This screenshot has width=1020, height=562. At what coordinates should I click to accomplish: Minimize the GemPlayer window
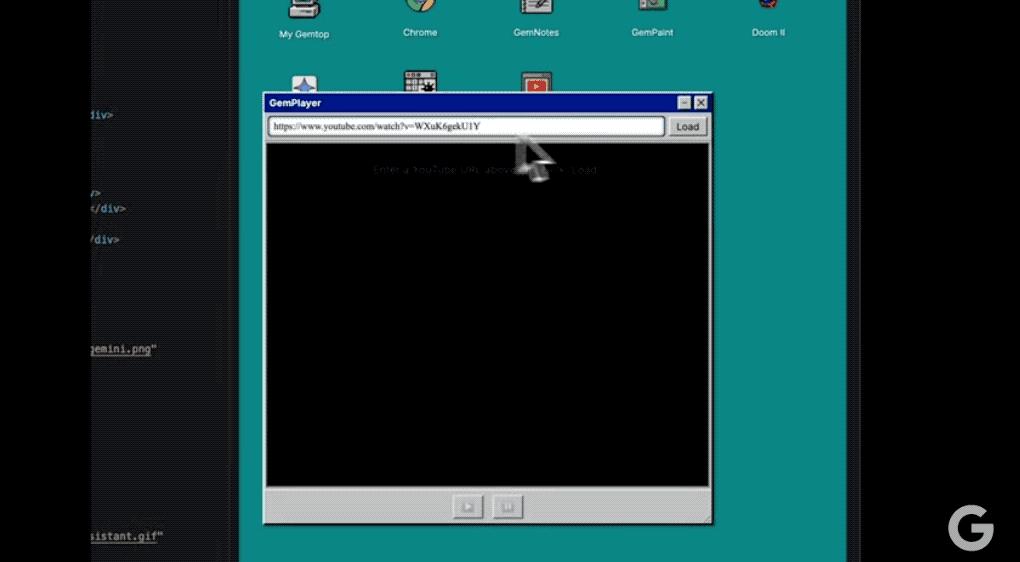tap(684, 103)
